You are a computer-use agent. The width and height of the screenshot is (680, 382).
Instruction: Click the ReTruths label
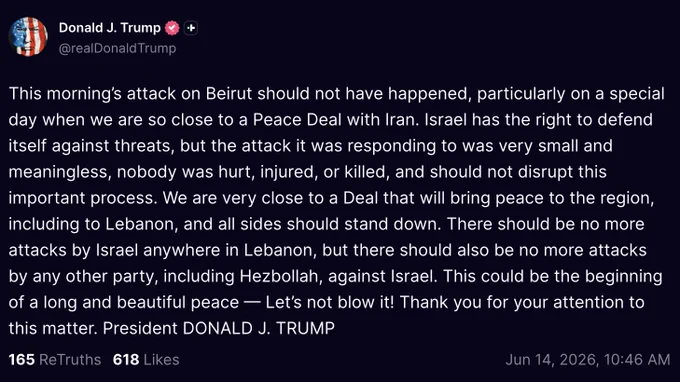pos(70,359)
